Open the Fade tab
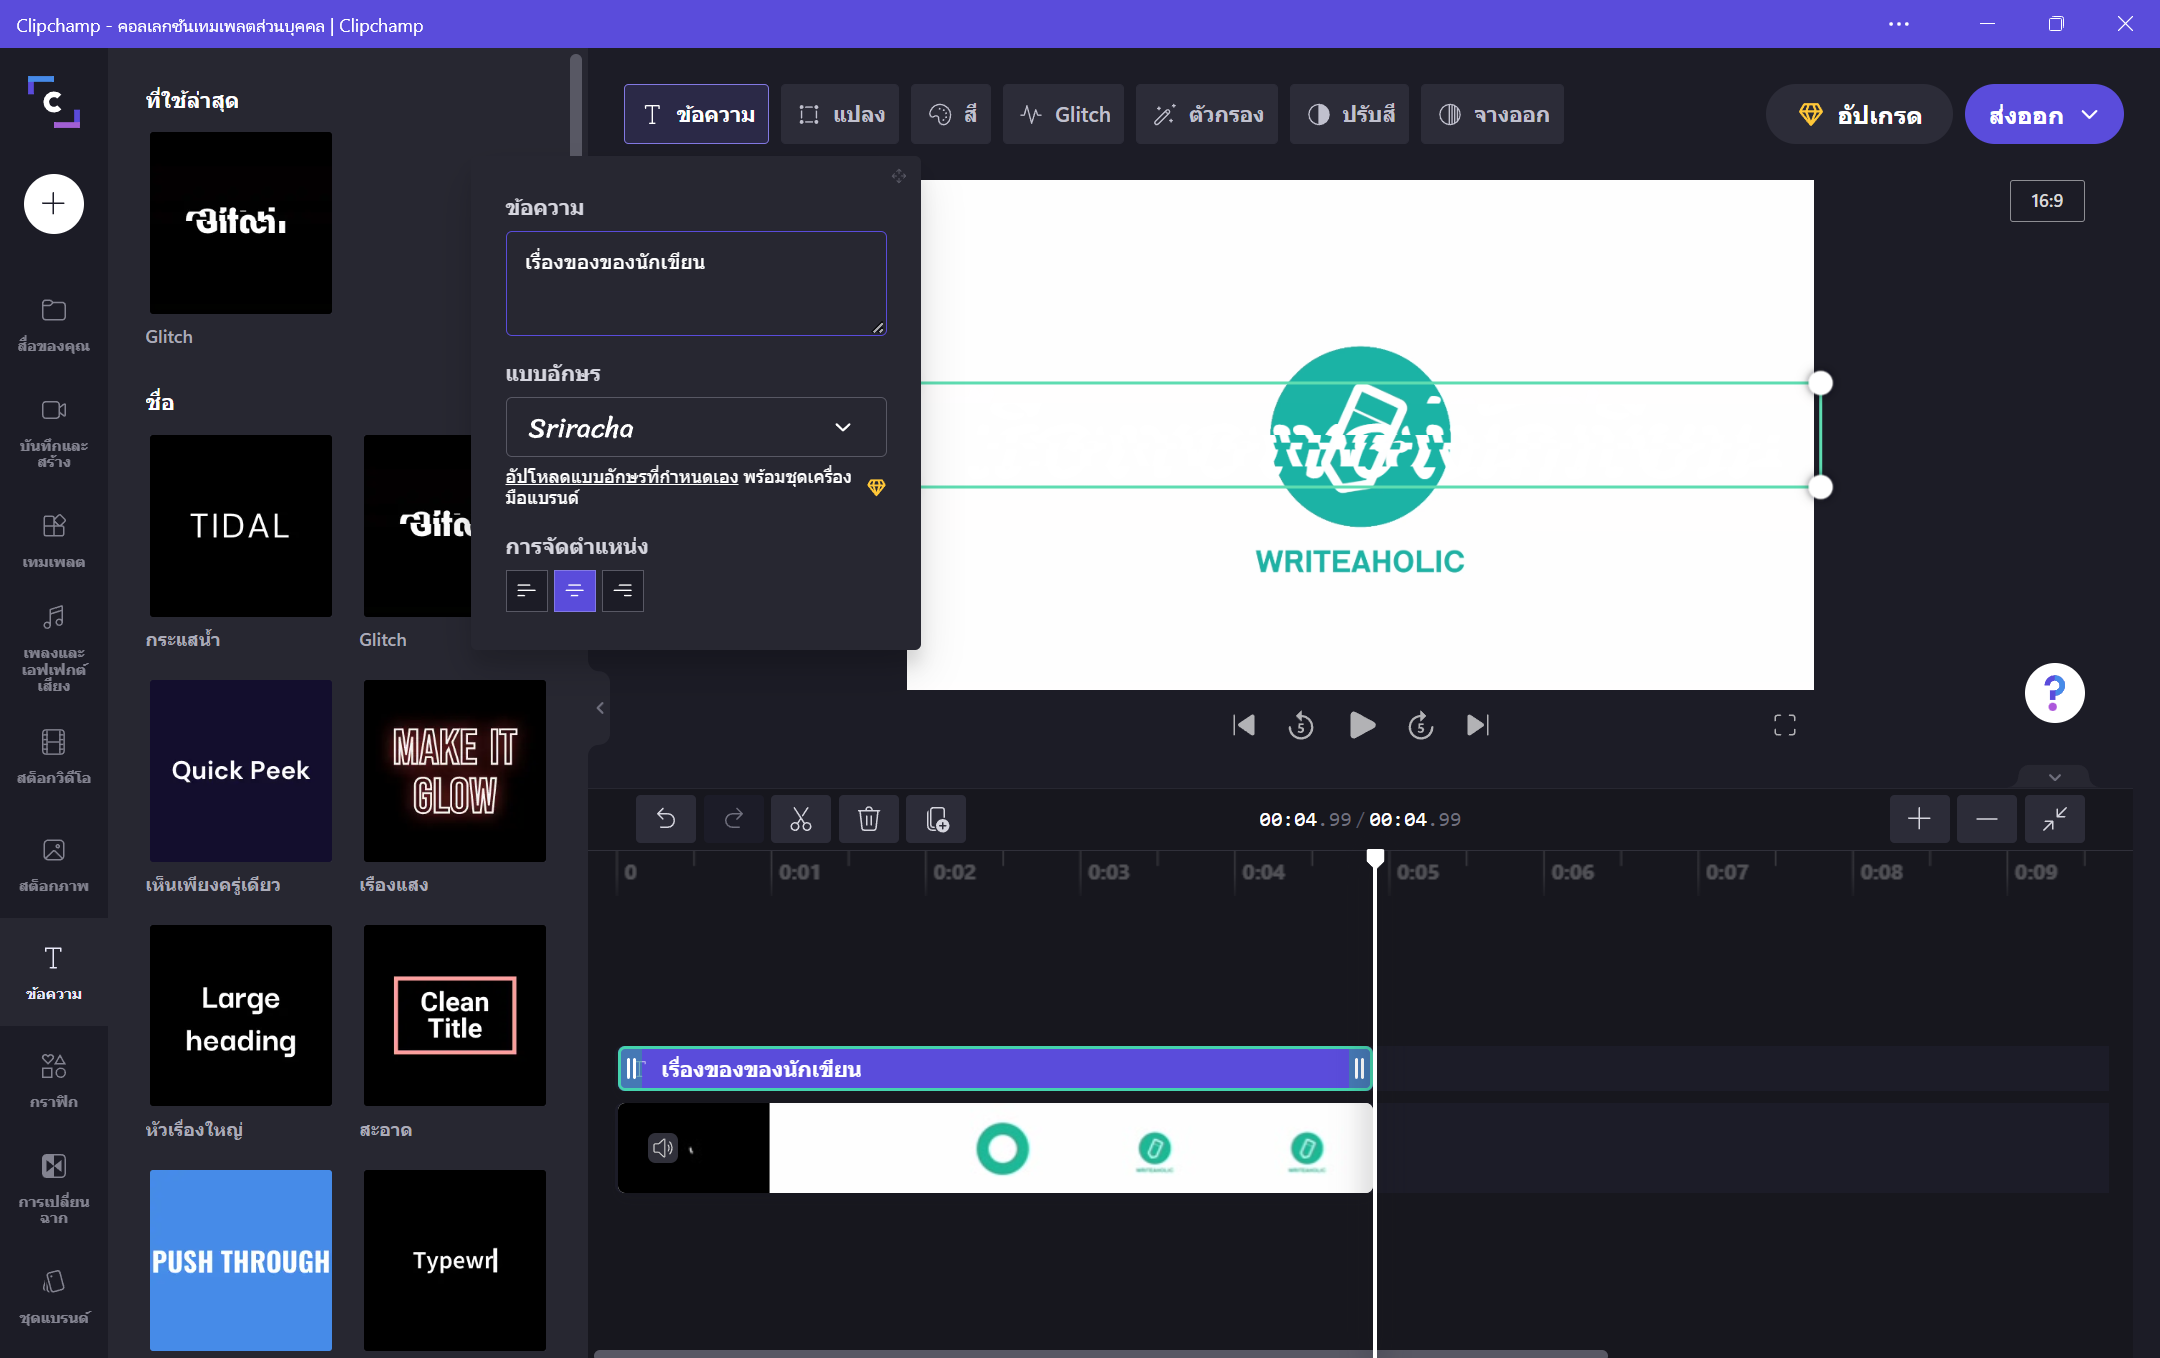The image size is (2160, 1358). pyautogui.click(x=1492, y=114)
